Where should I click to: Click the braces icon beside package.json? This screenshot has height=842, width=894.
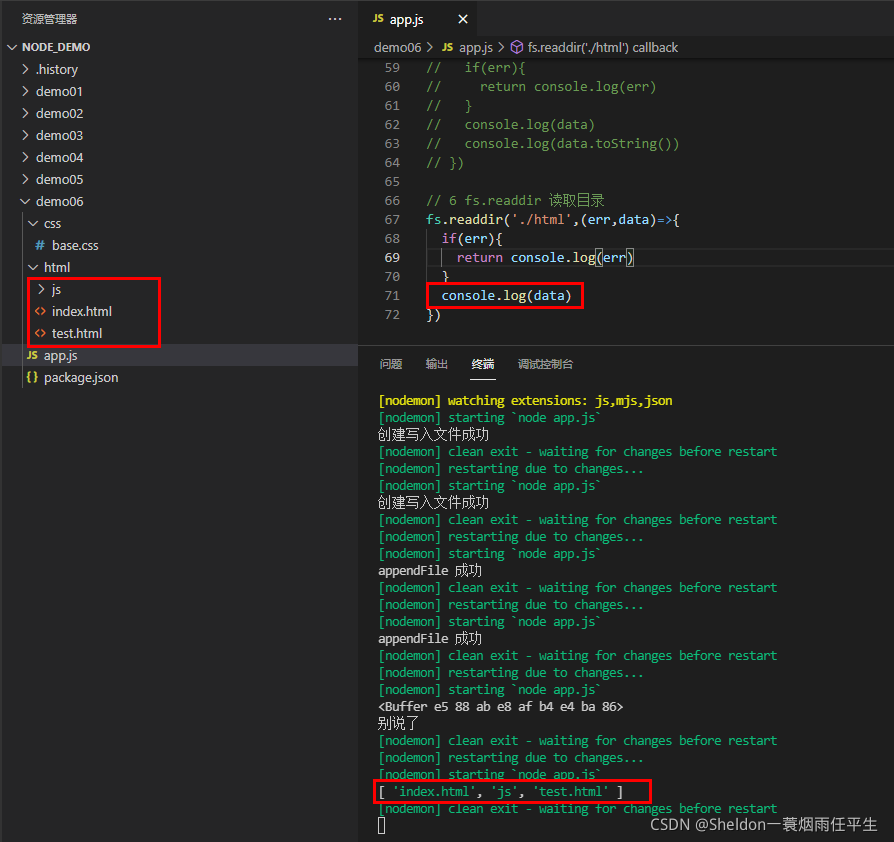coord(32,377)
